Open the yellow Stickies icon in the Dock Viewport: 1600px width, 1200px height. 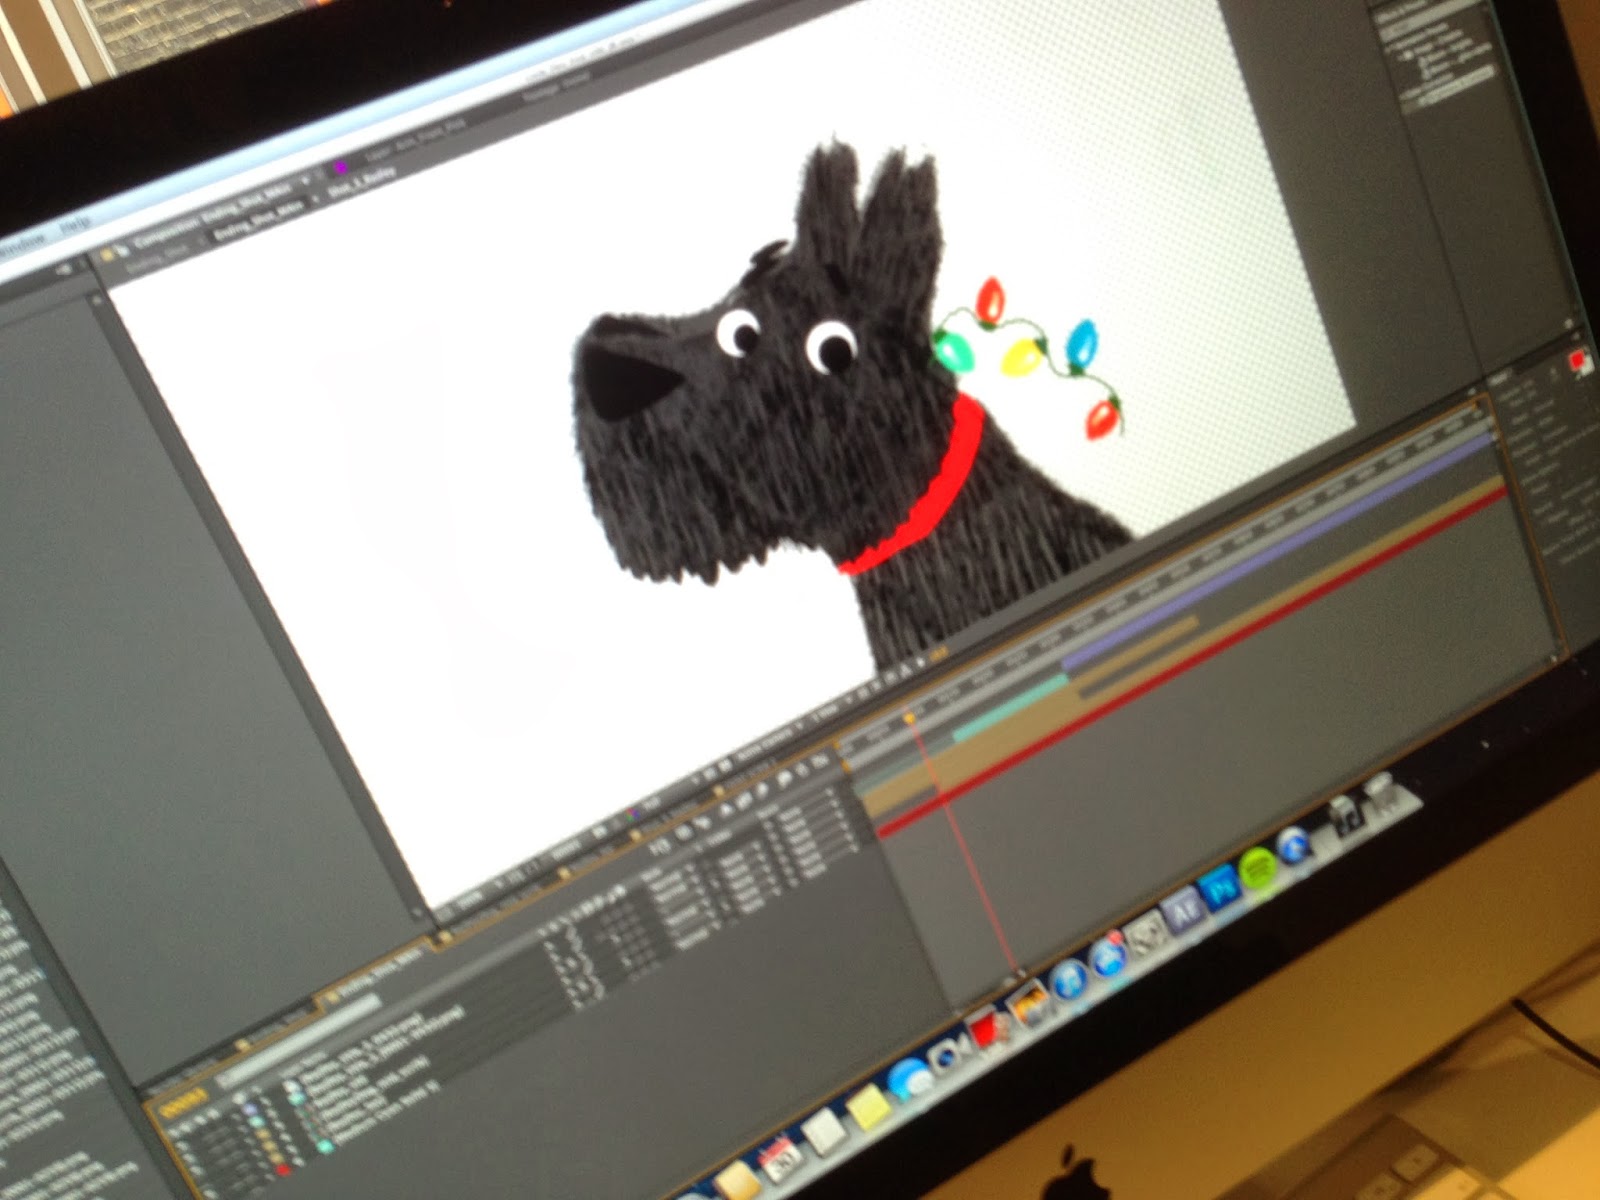tap(868, 1106)
